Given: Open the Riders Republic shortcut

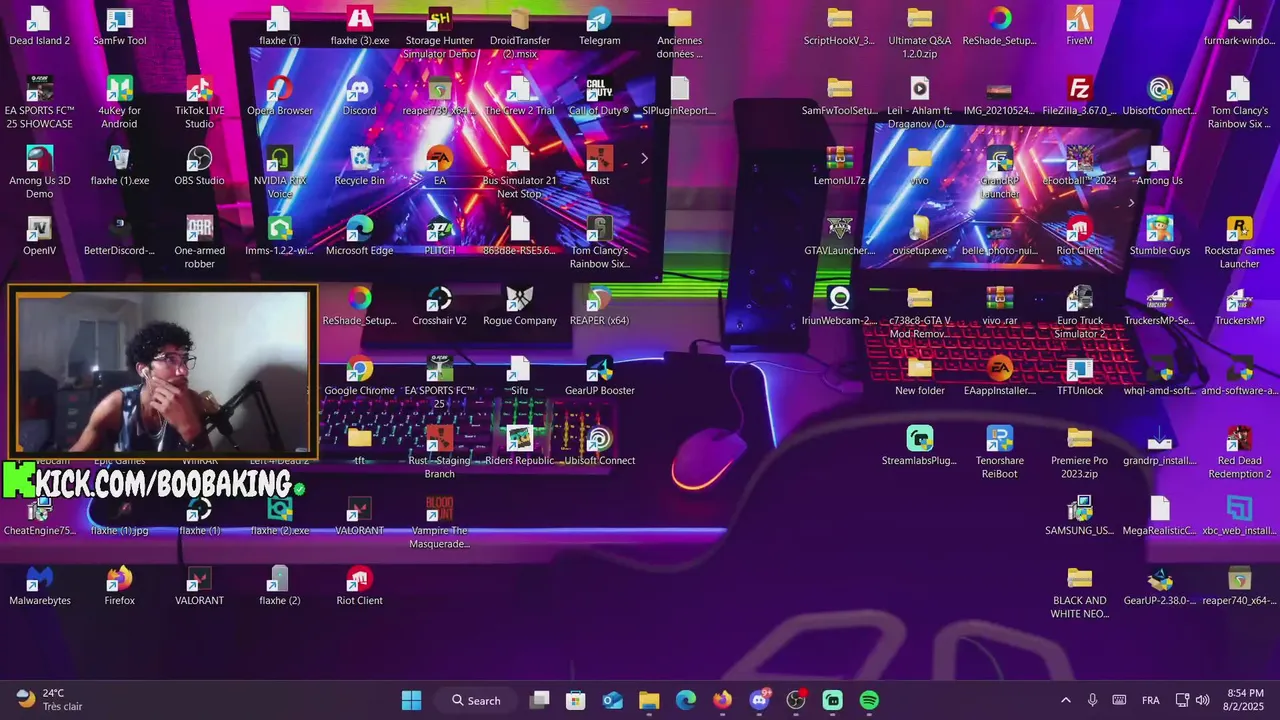Looking at the screenshot, I should (x=520, y=447).
